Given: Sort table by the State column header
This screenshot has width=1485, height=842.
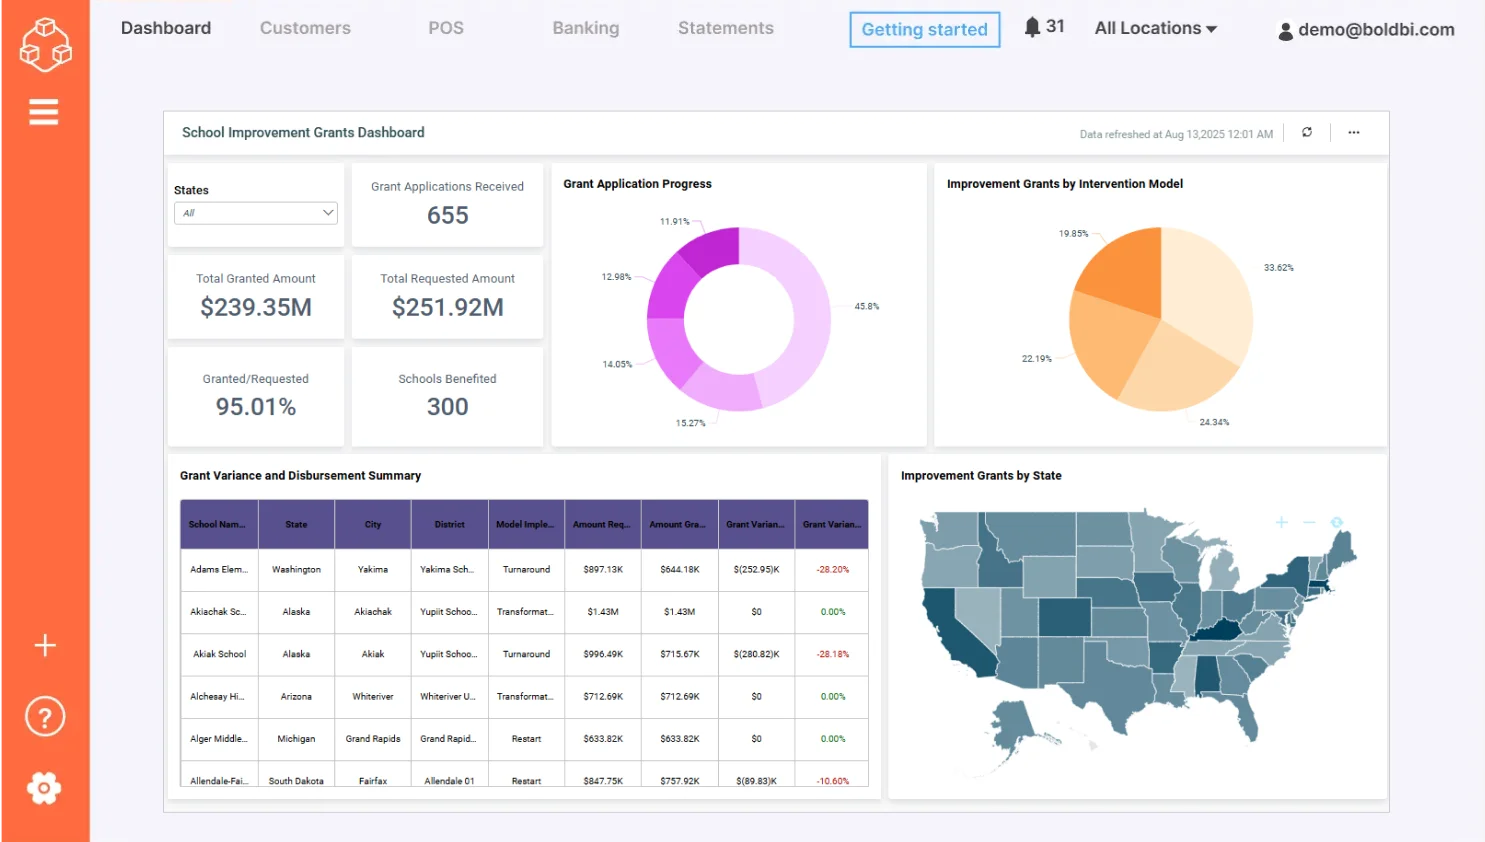Looking at the screenshot, I should (296, 523).
